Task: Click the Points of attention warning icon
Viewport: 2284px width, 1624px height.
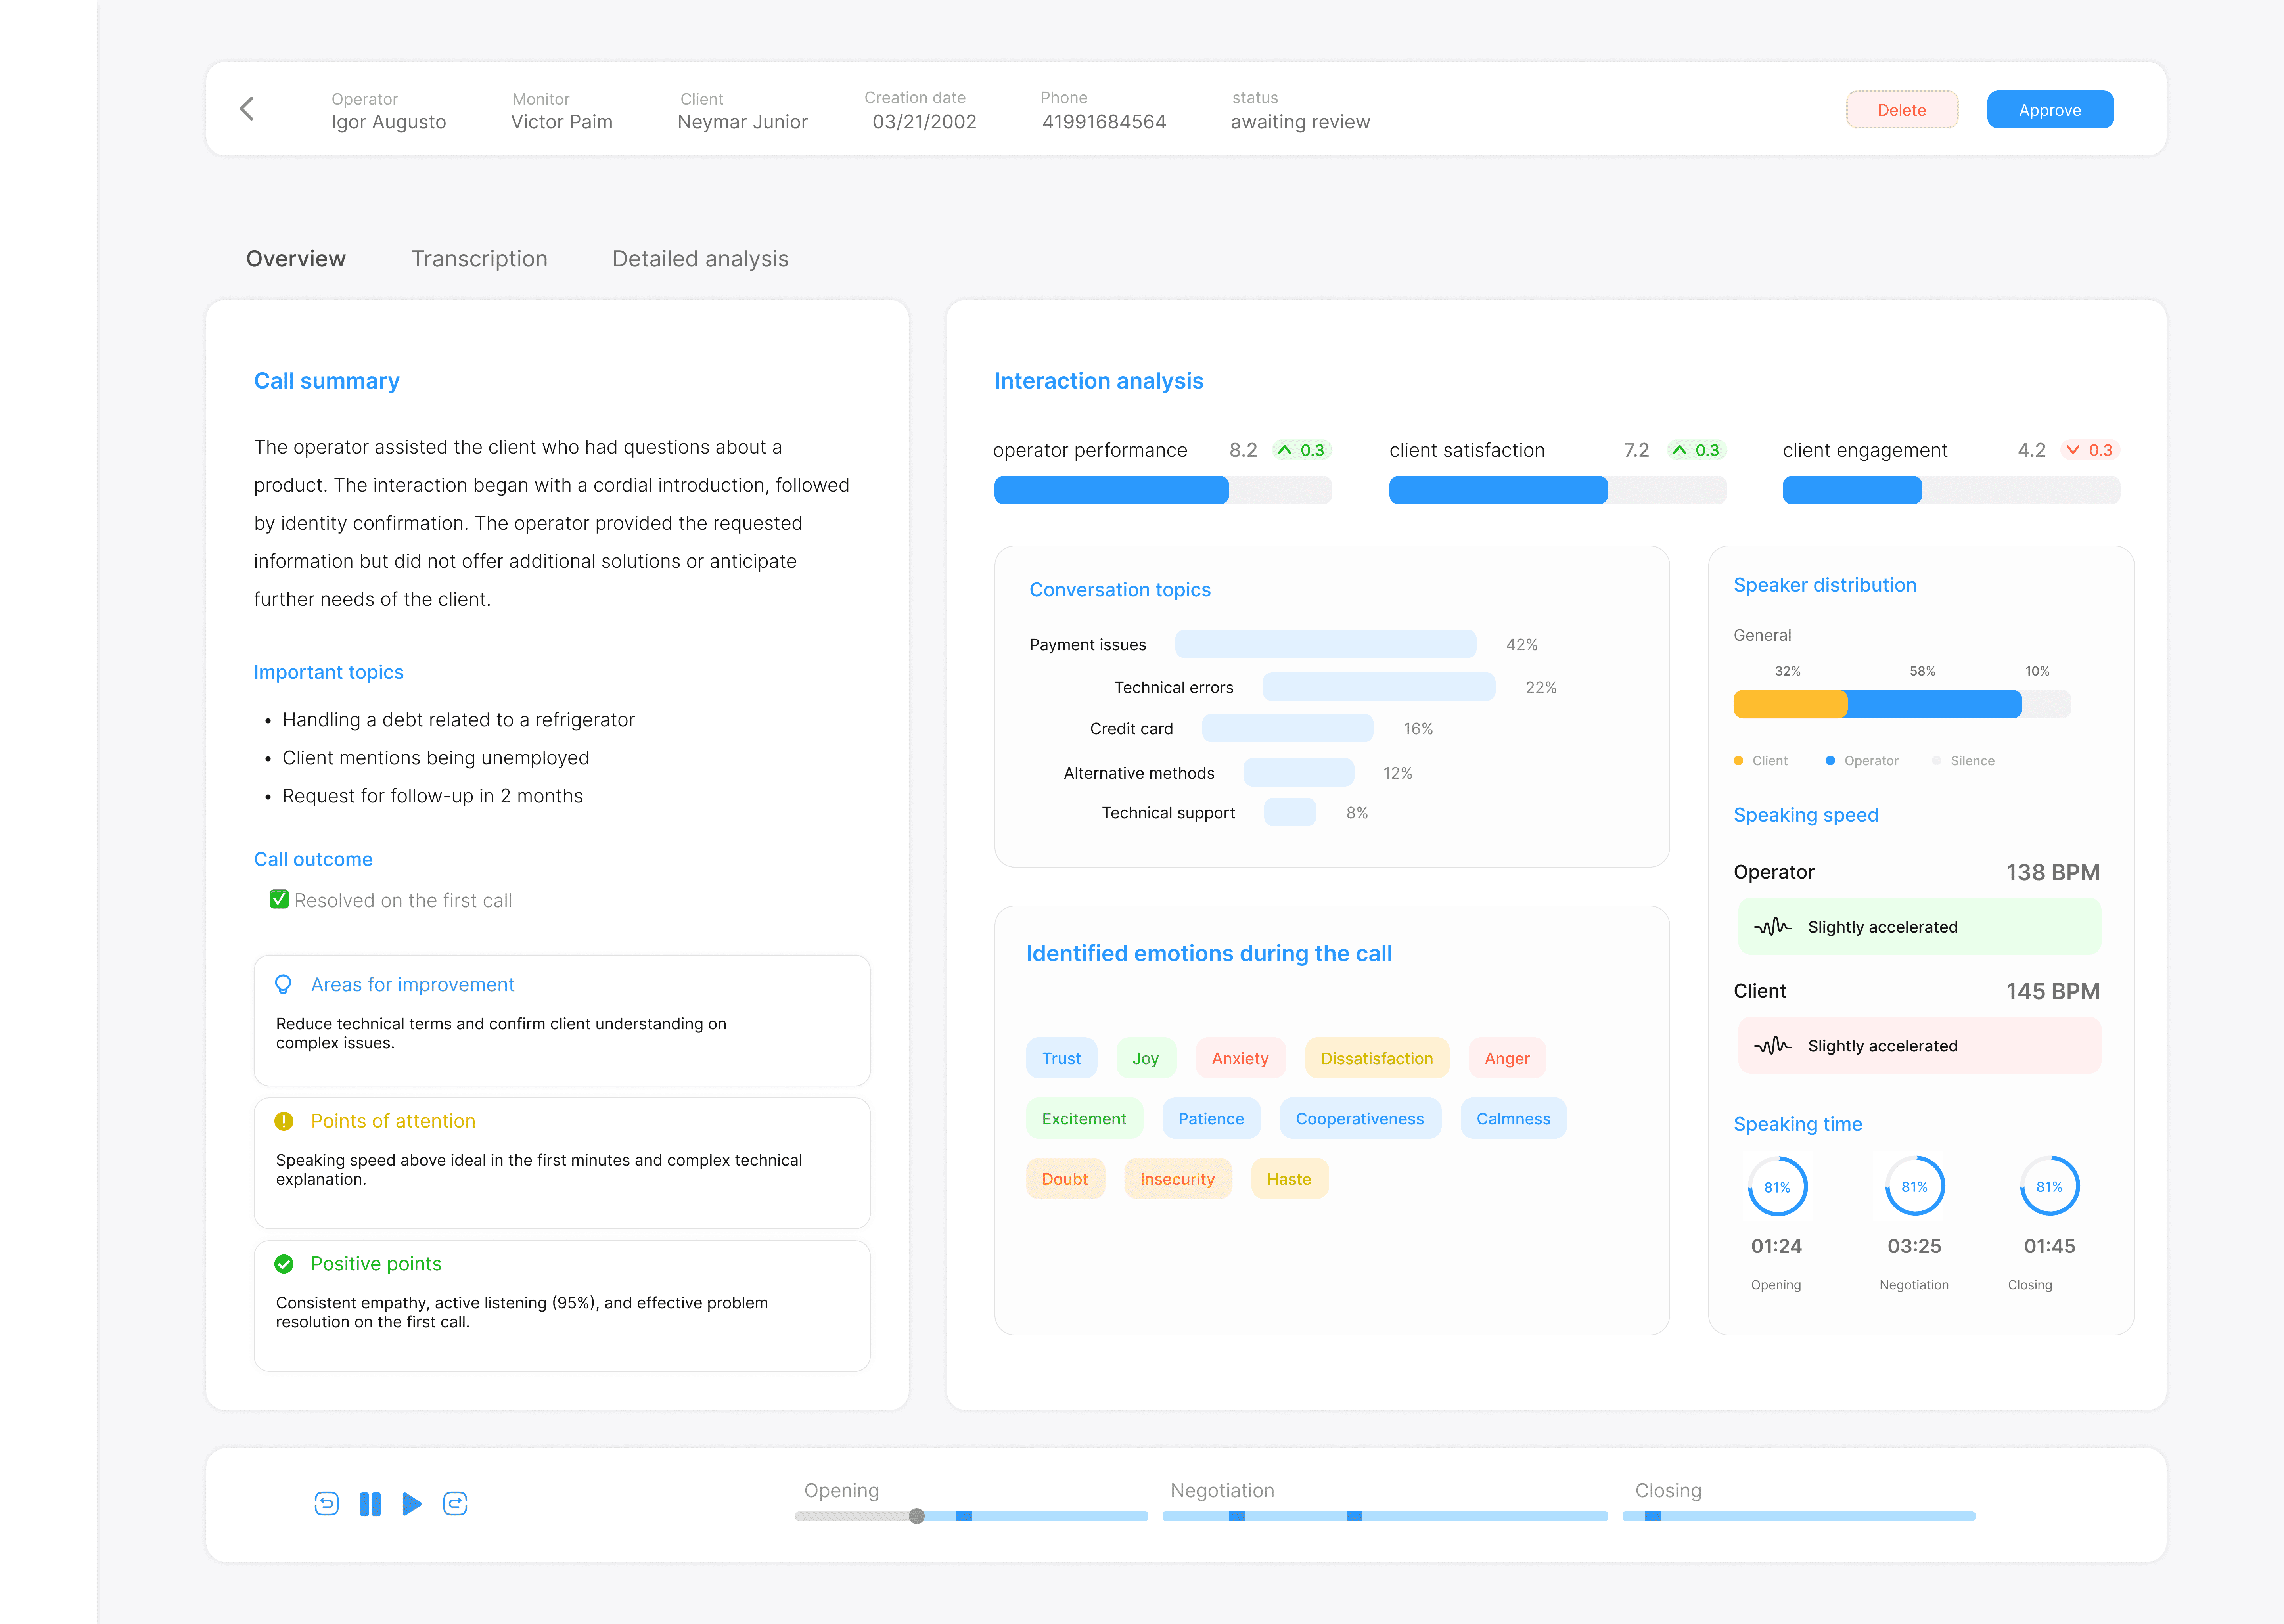Action: [x=284, y=1121]
